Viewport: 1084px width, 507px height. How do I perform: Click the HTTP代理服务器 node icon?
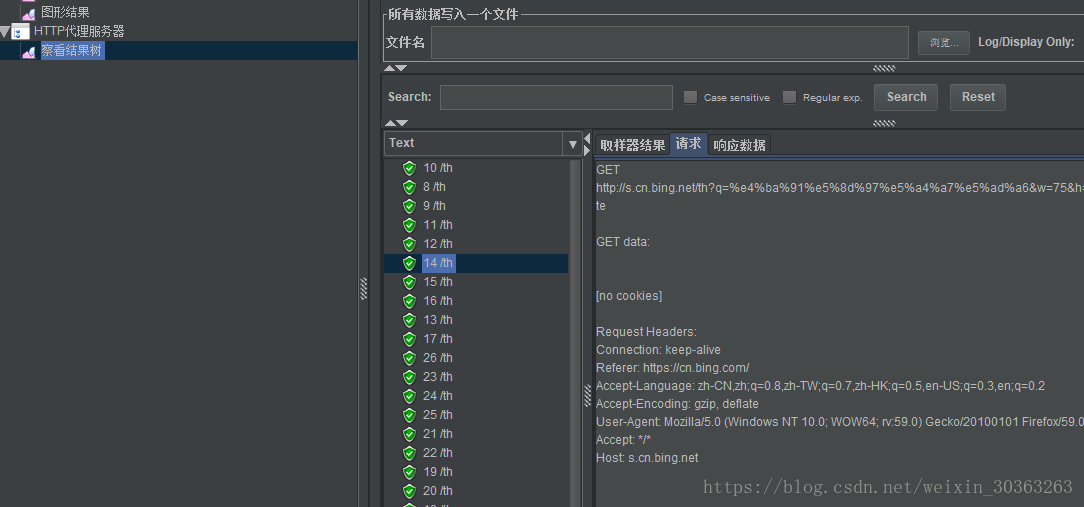(x=21, y=32)
